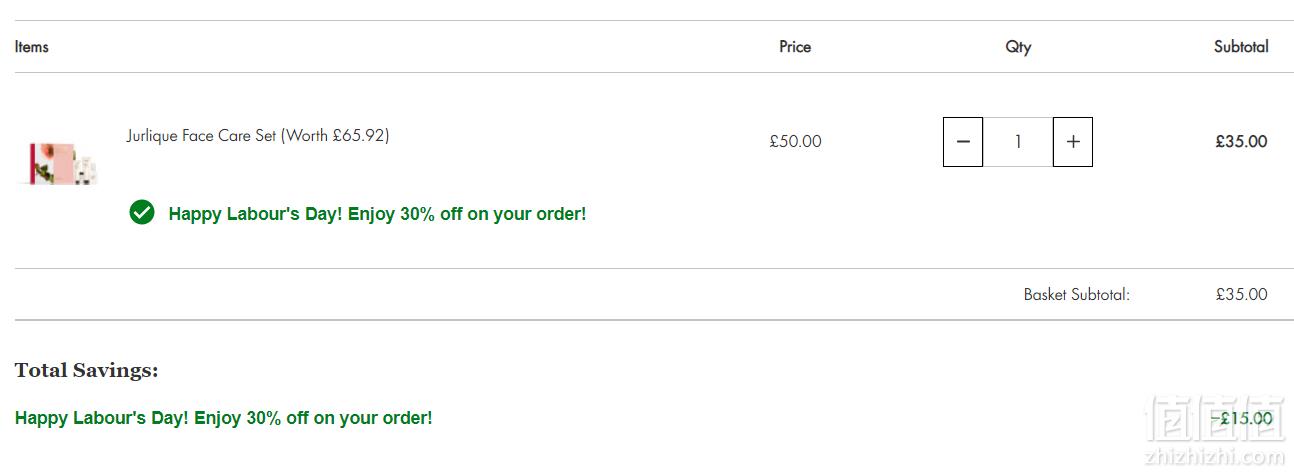Click the quantity field showing 1

[1018, 142]
